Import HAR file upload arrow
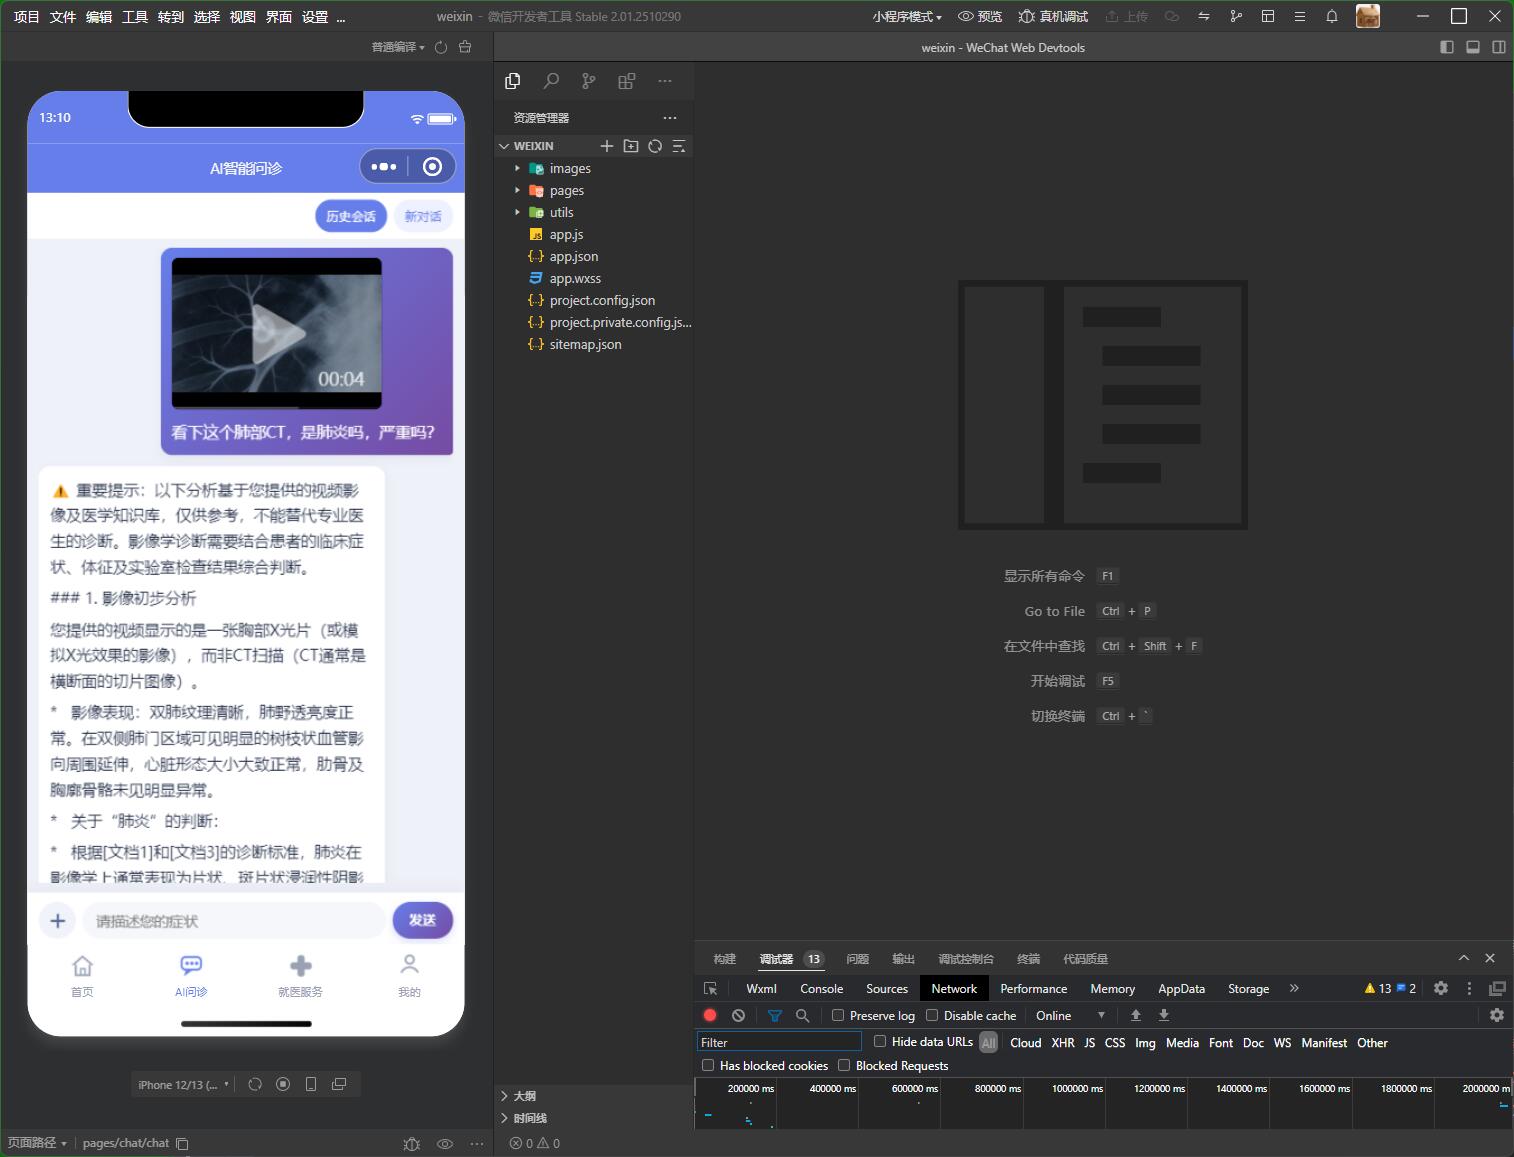 click(x=1136, y=1015)
